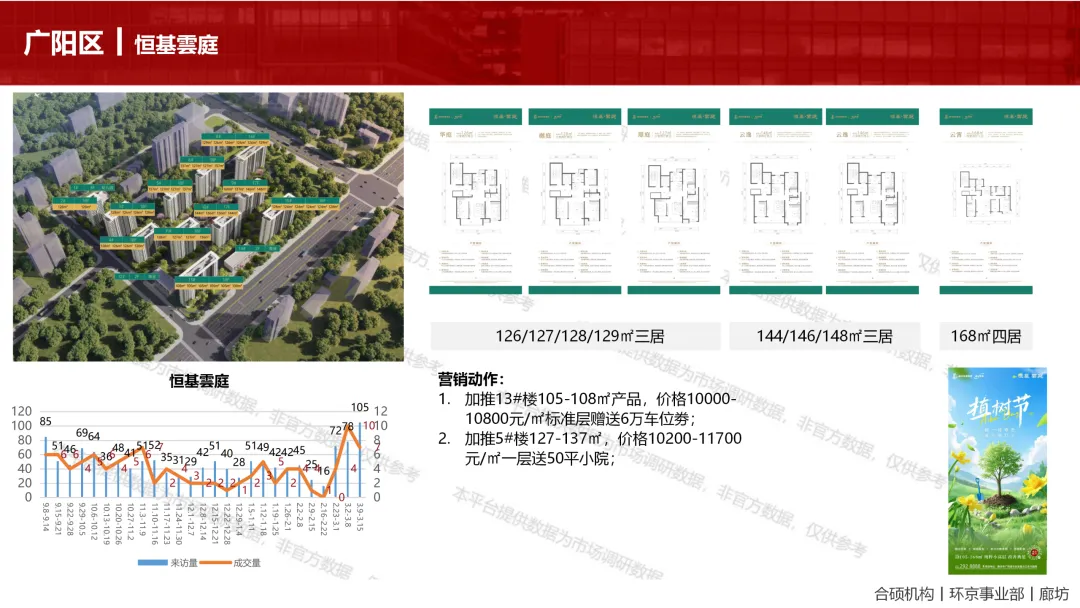Select the 144/146/148㎡三居 label
This screenshot has height=608, width=1080.
click(x=824, y=336)
